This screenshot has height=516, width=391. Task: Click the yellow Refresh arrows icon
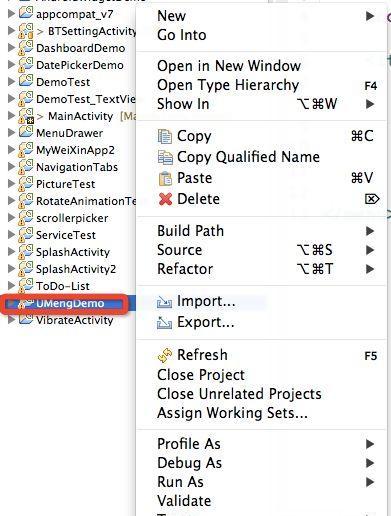coord(165,355)
